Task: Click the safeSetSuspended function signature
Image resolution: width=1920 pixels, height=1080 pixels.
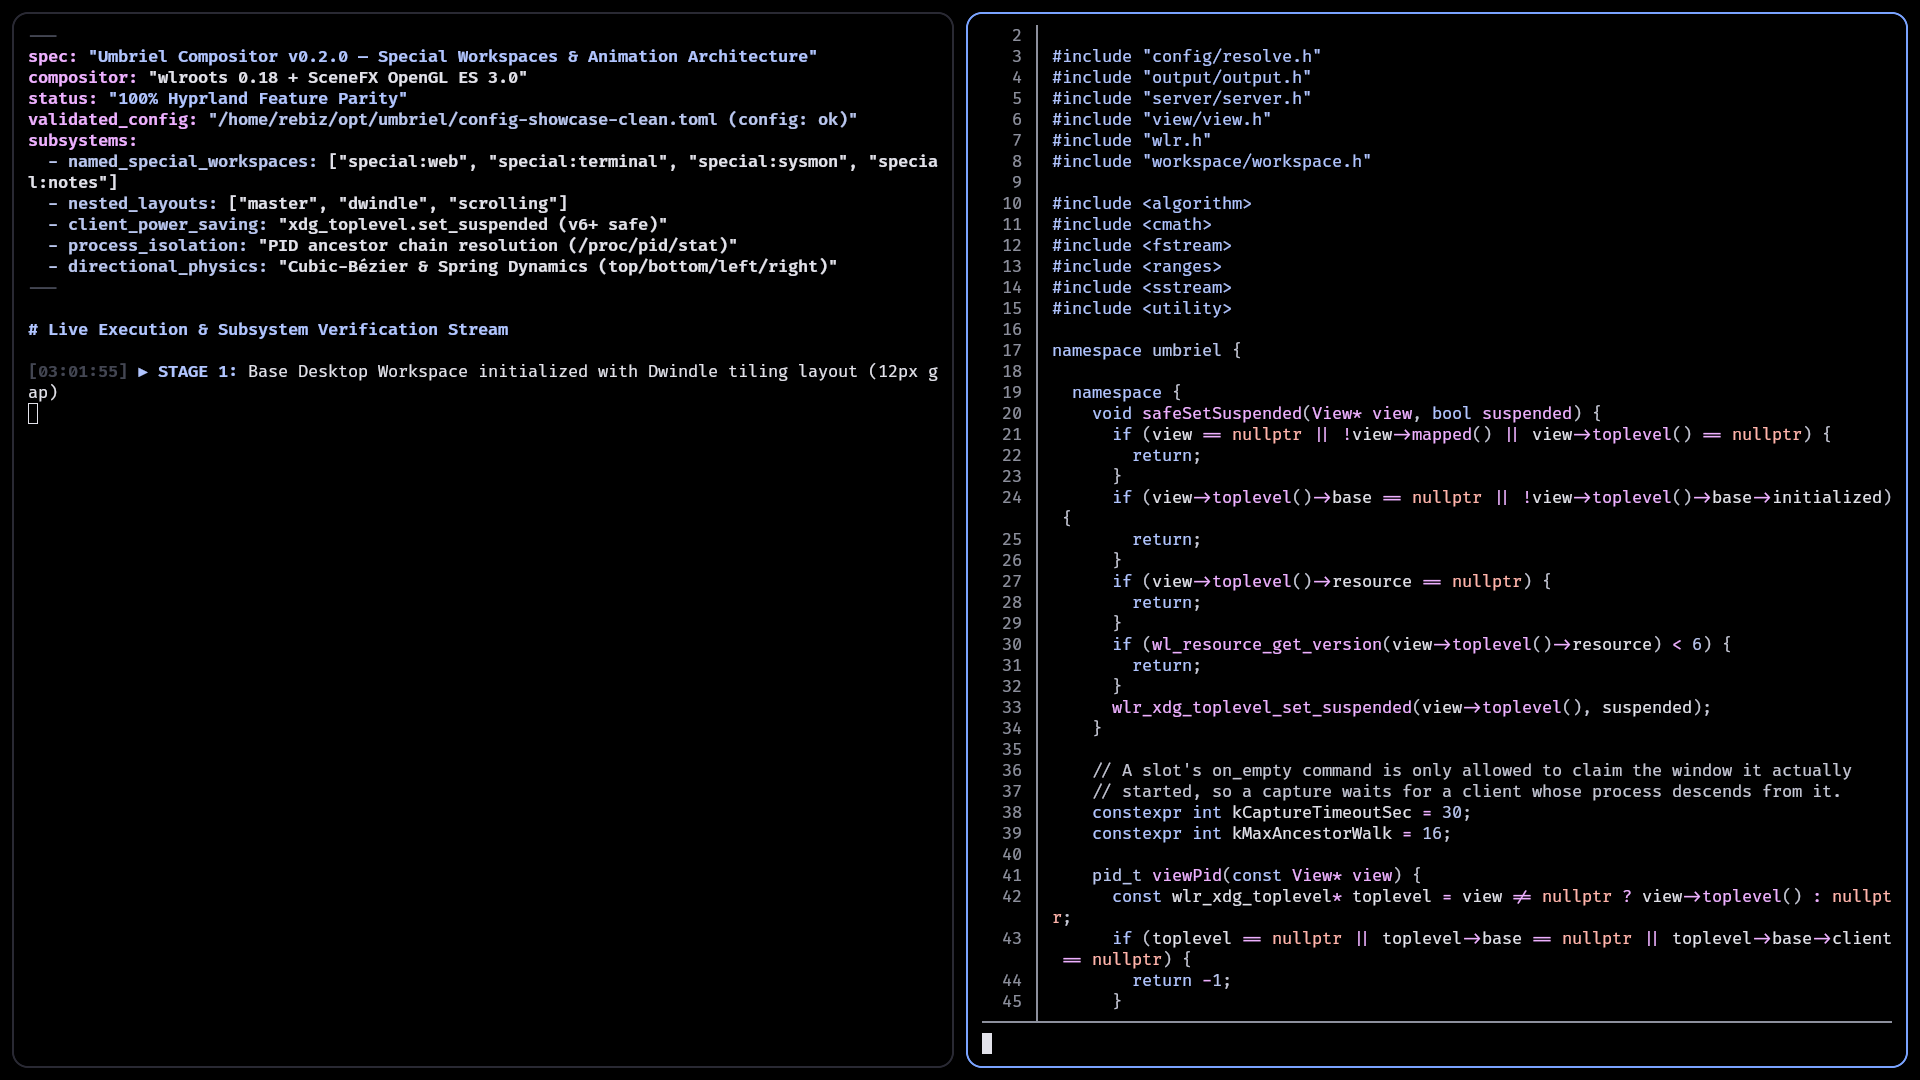Action: [x=1346, y=414]
